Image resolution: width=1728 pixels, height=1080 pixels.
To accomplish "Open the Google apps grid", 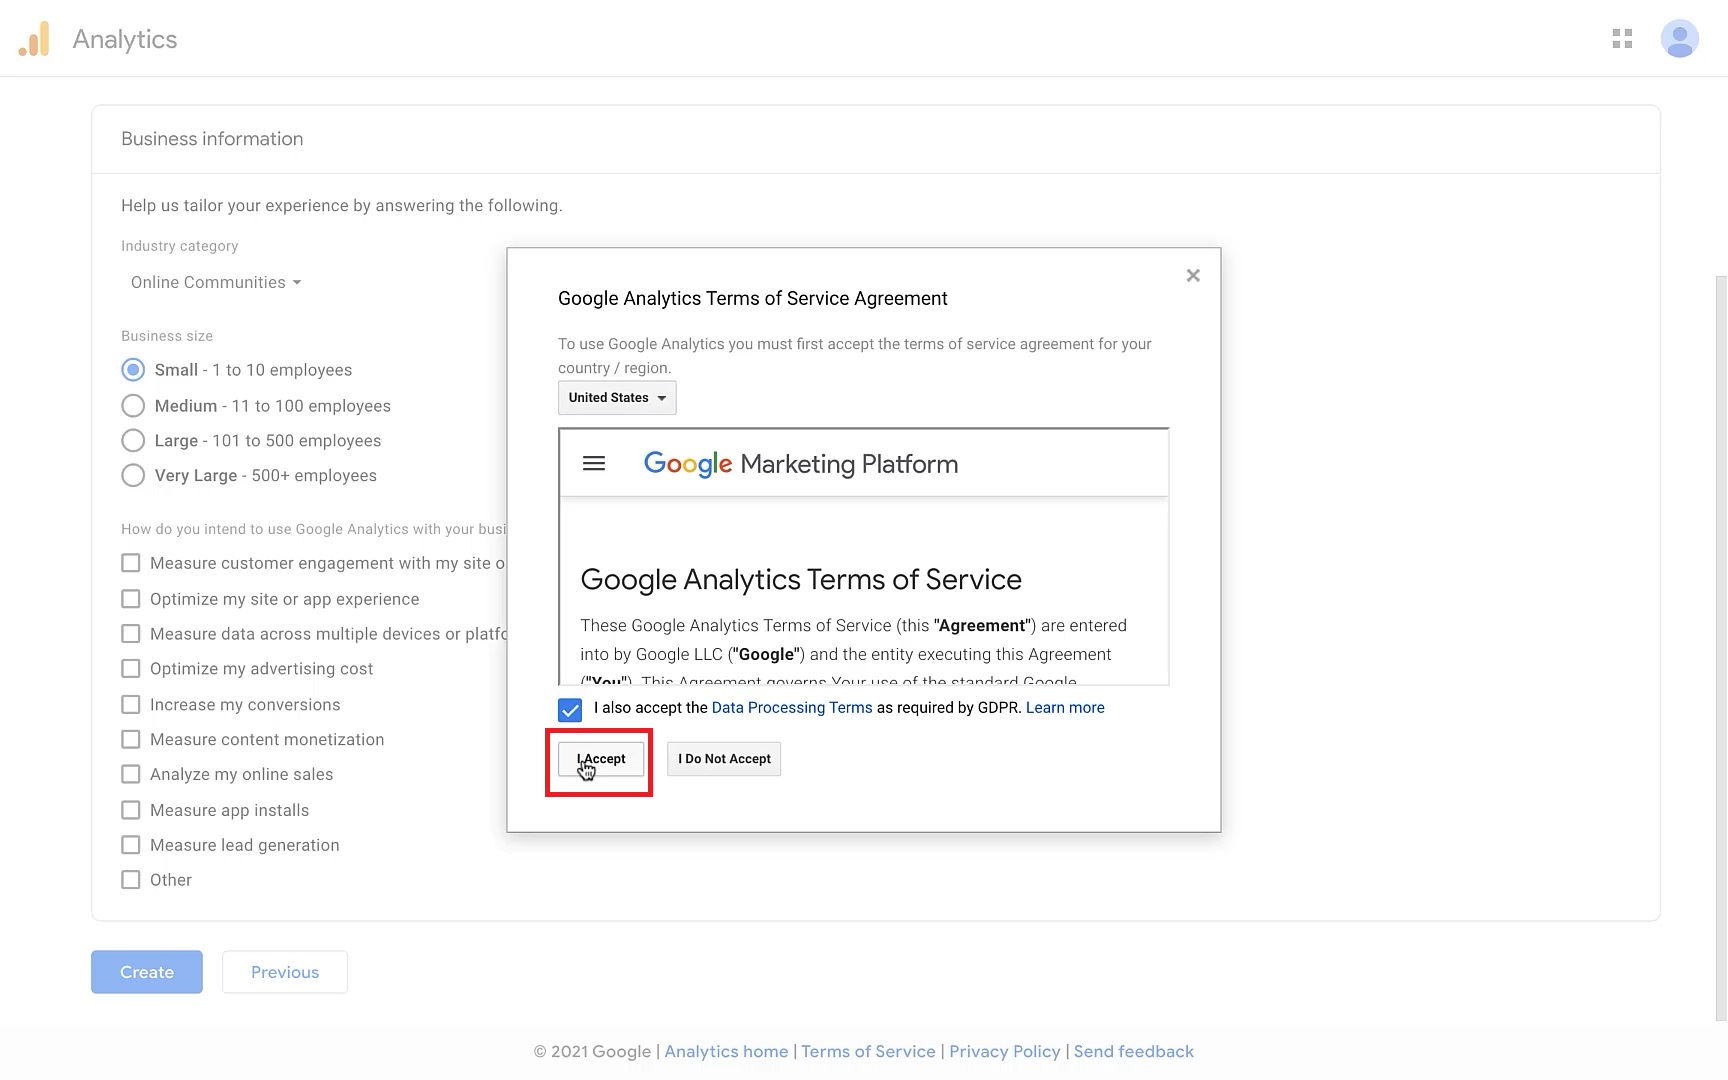I will pos(1622,39).
